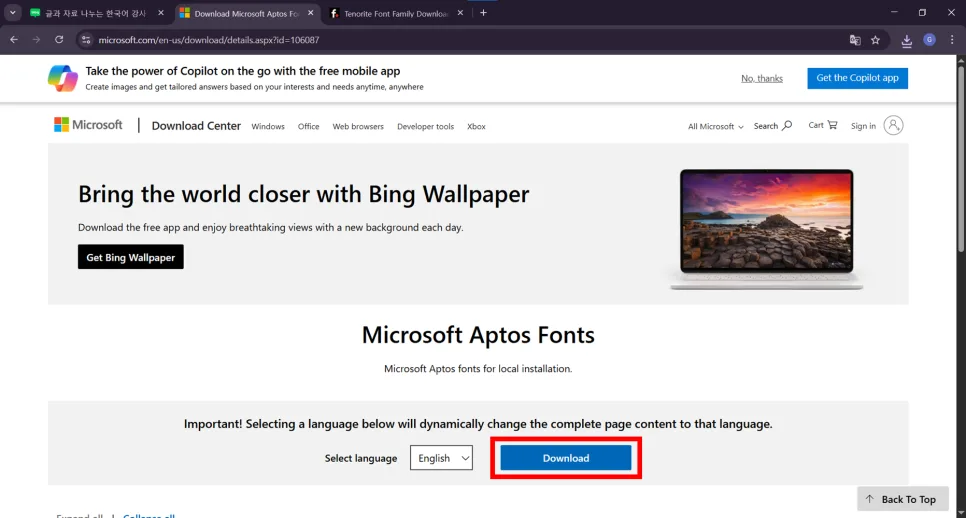Close the Download Microsoft Aptos Fonts tab
Viewport: 966px width, 518px height.
(x=310, y=12)
